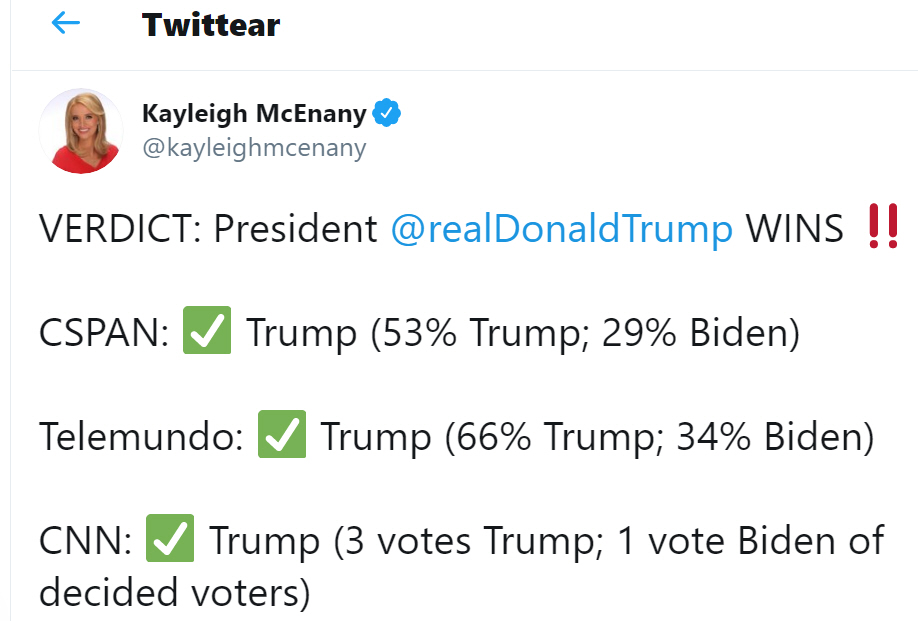
Task: Open Kayleigh McEnany's profile picture
Action: (x=81, y=131)
